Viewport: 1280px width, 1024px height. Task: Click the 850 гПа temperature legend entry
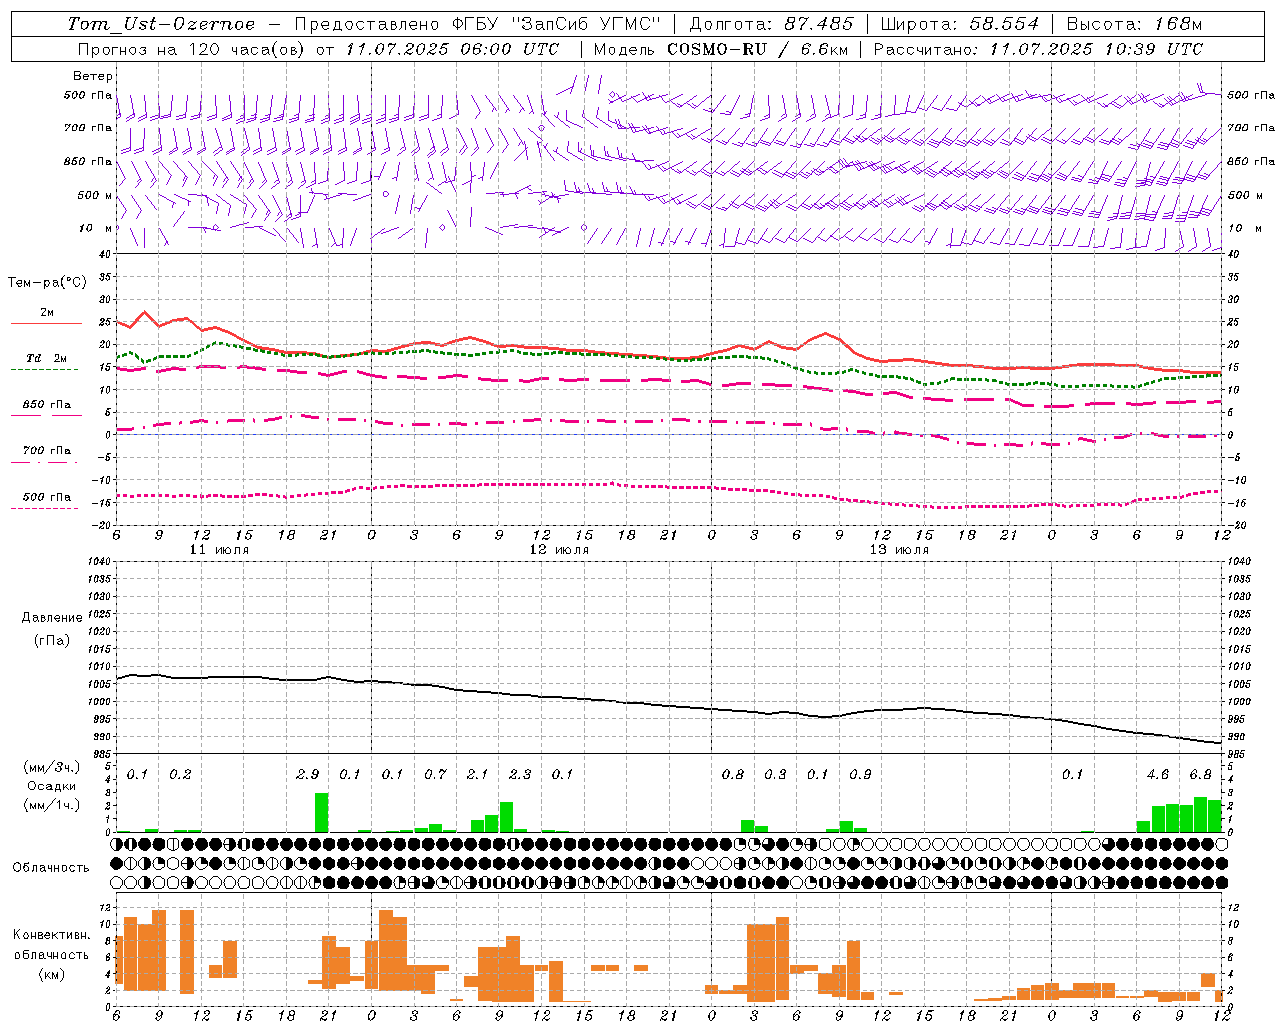click(x=46, y=408)
